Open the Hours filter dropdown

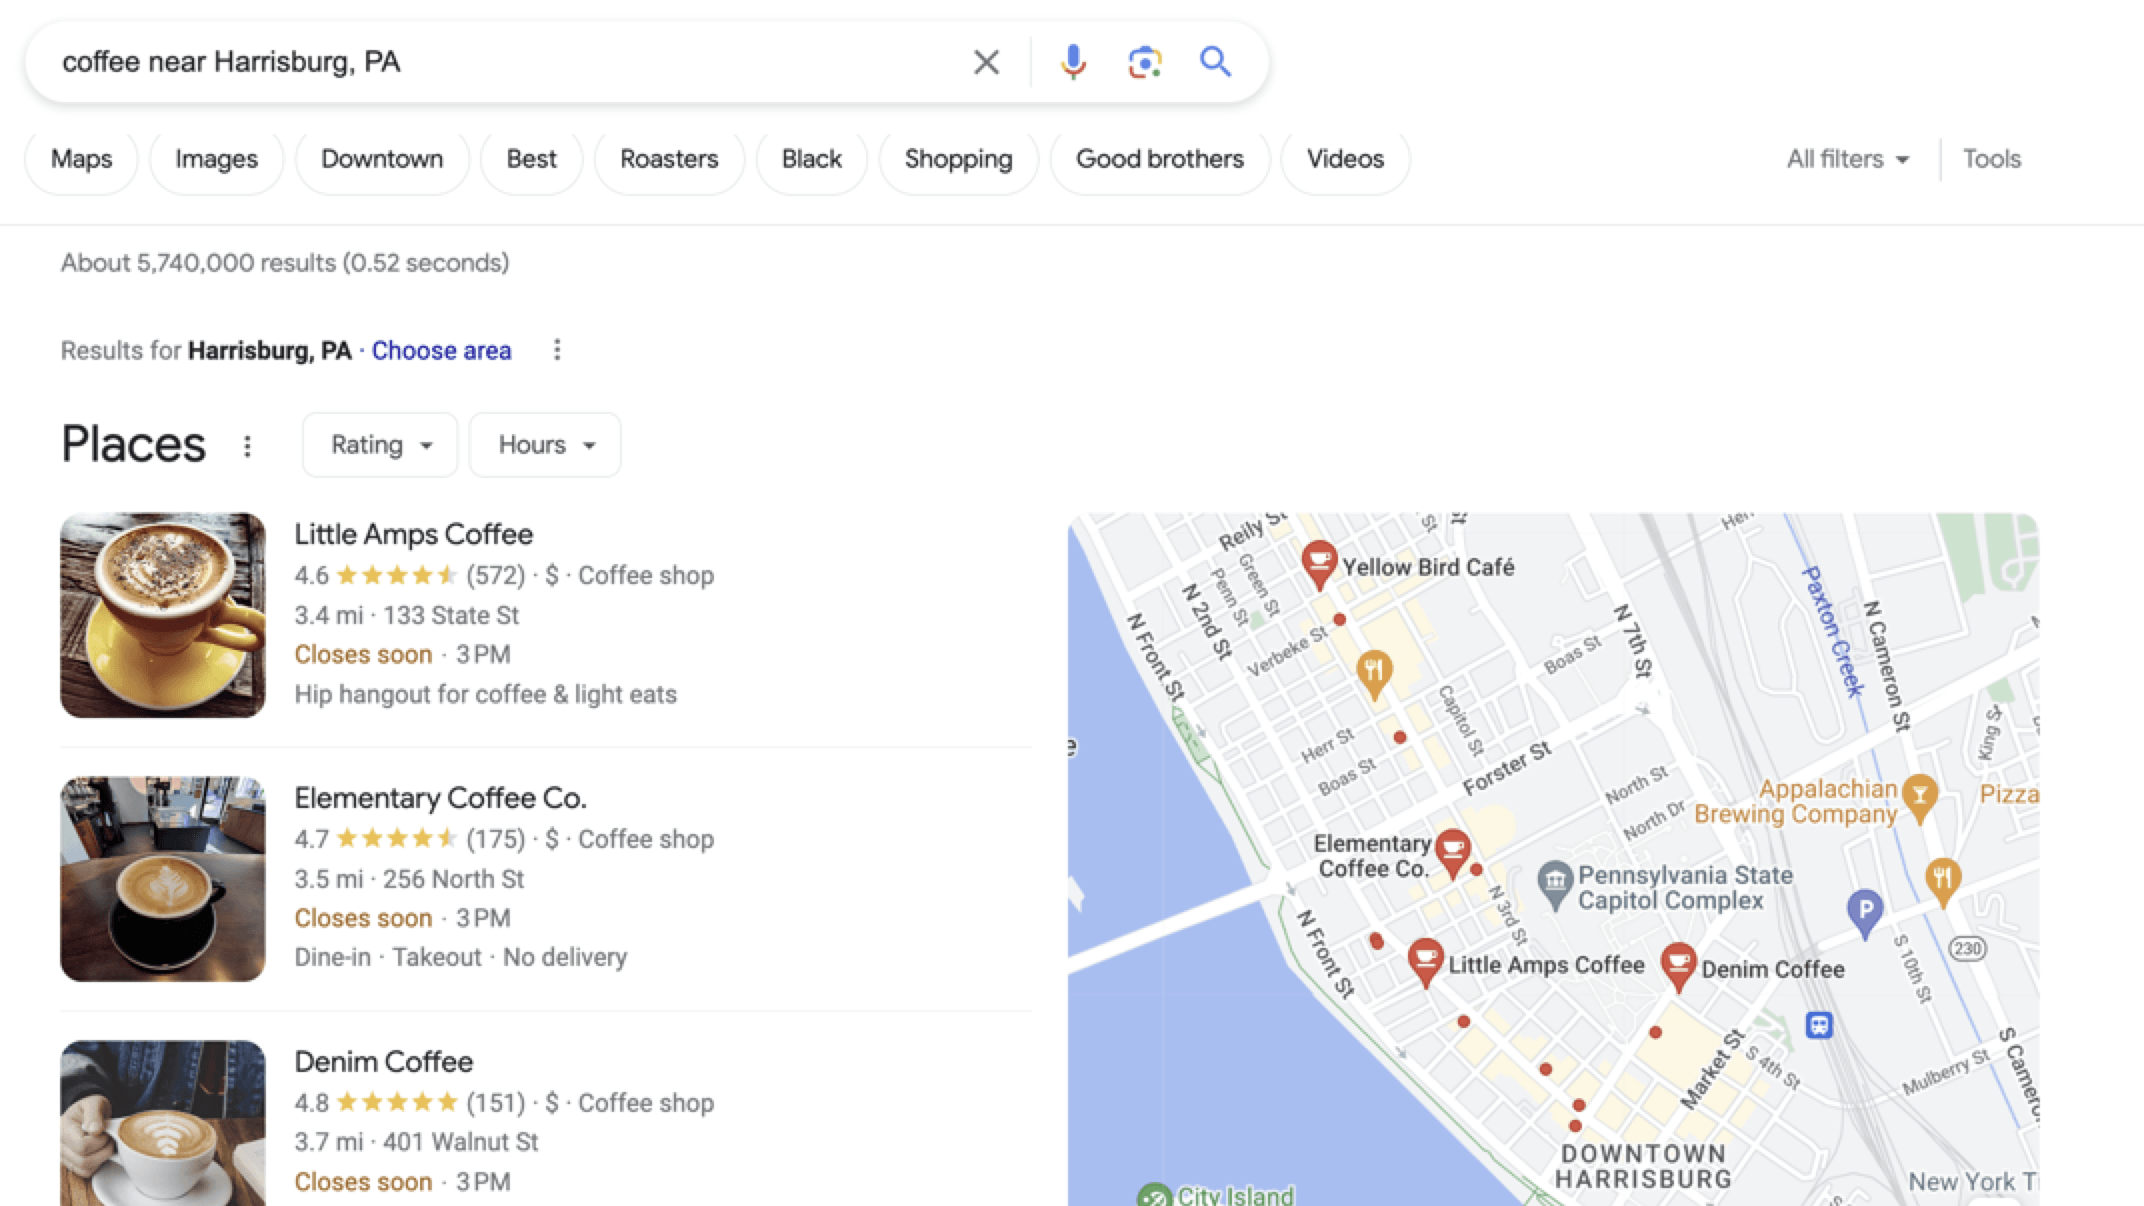[x=545, y=445]
